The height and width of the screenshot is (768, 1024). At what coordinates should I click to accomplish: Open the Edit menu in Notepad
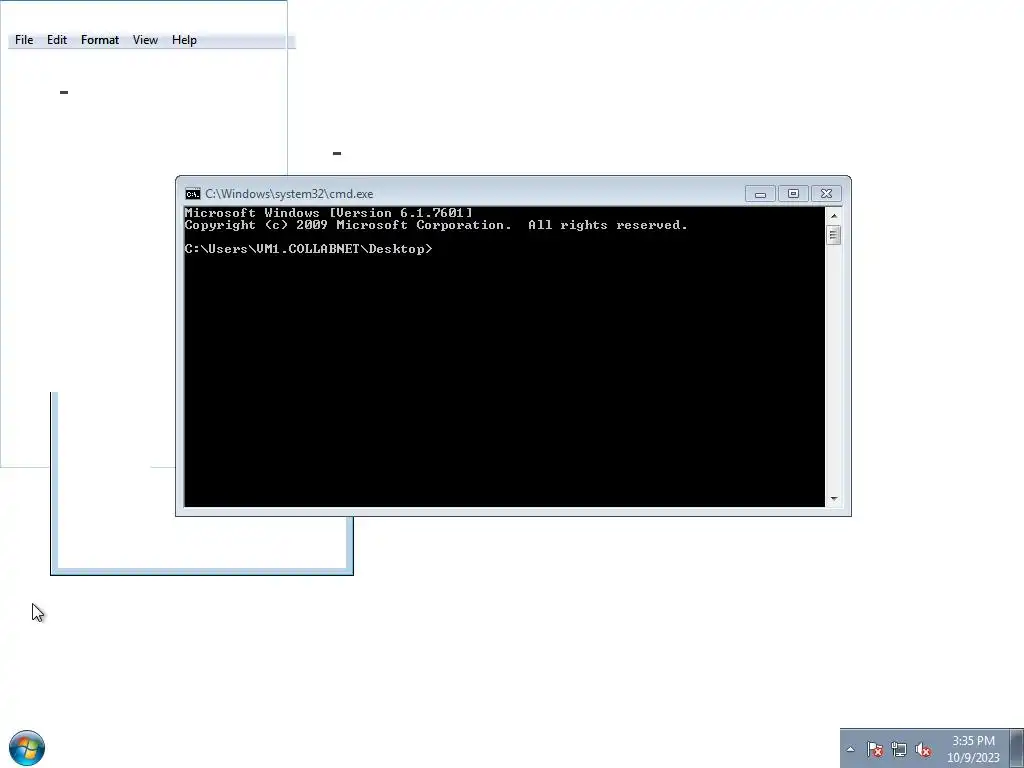tap(57, 40)
